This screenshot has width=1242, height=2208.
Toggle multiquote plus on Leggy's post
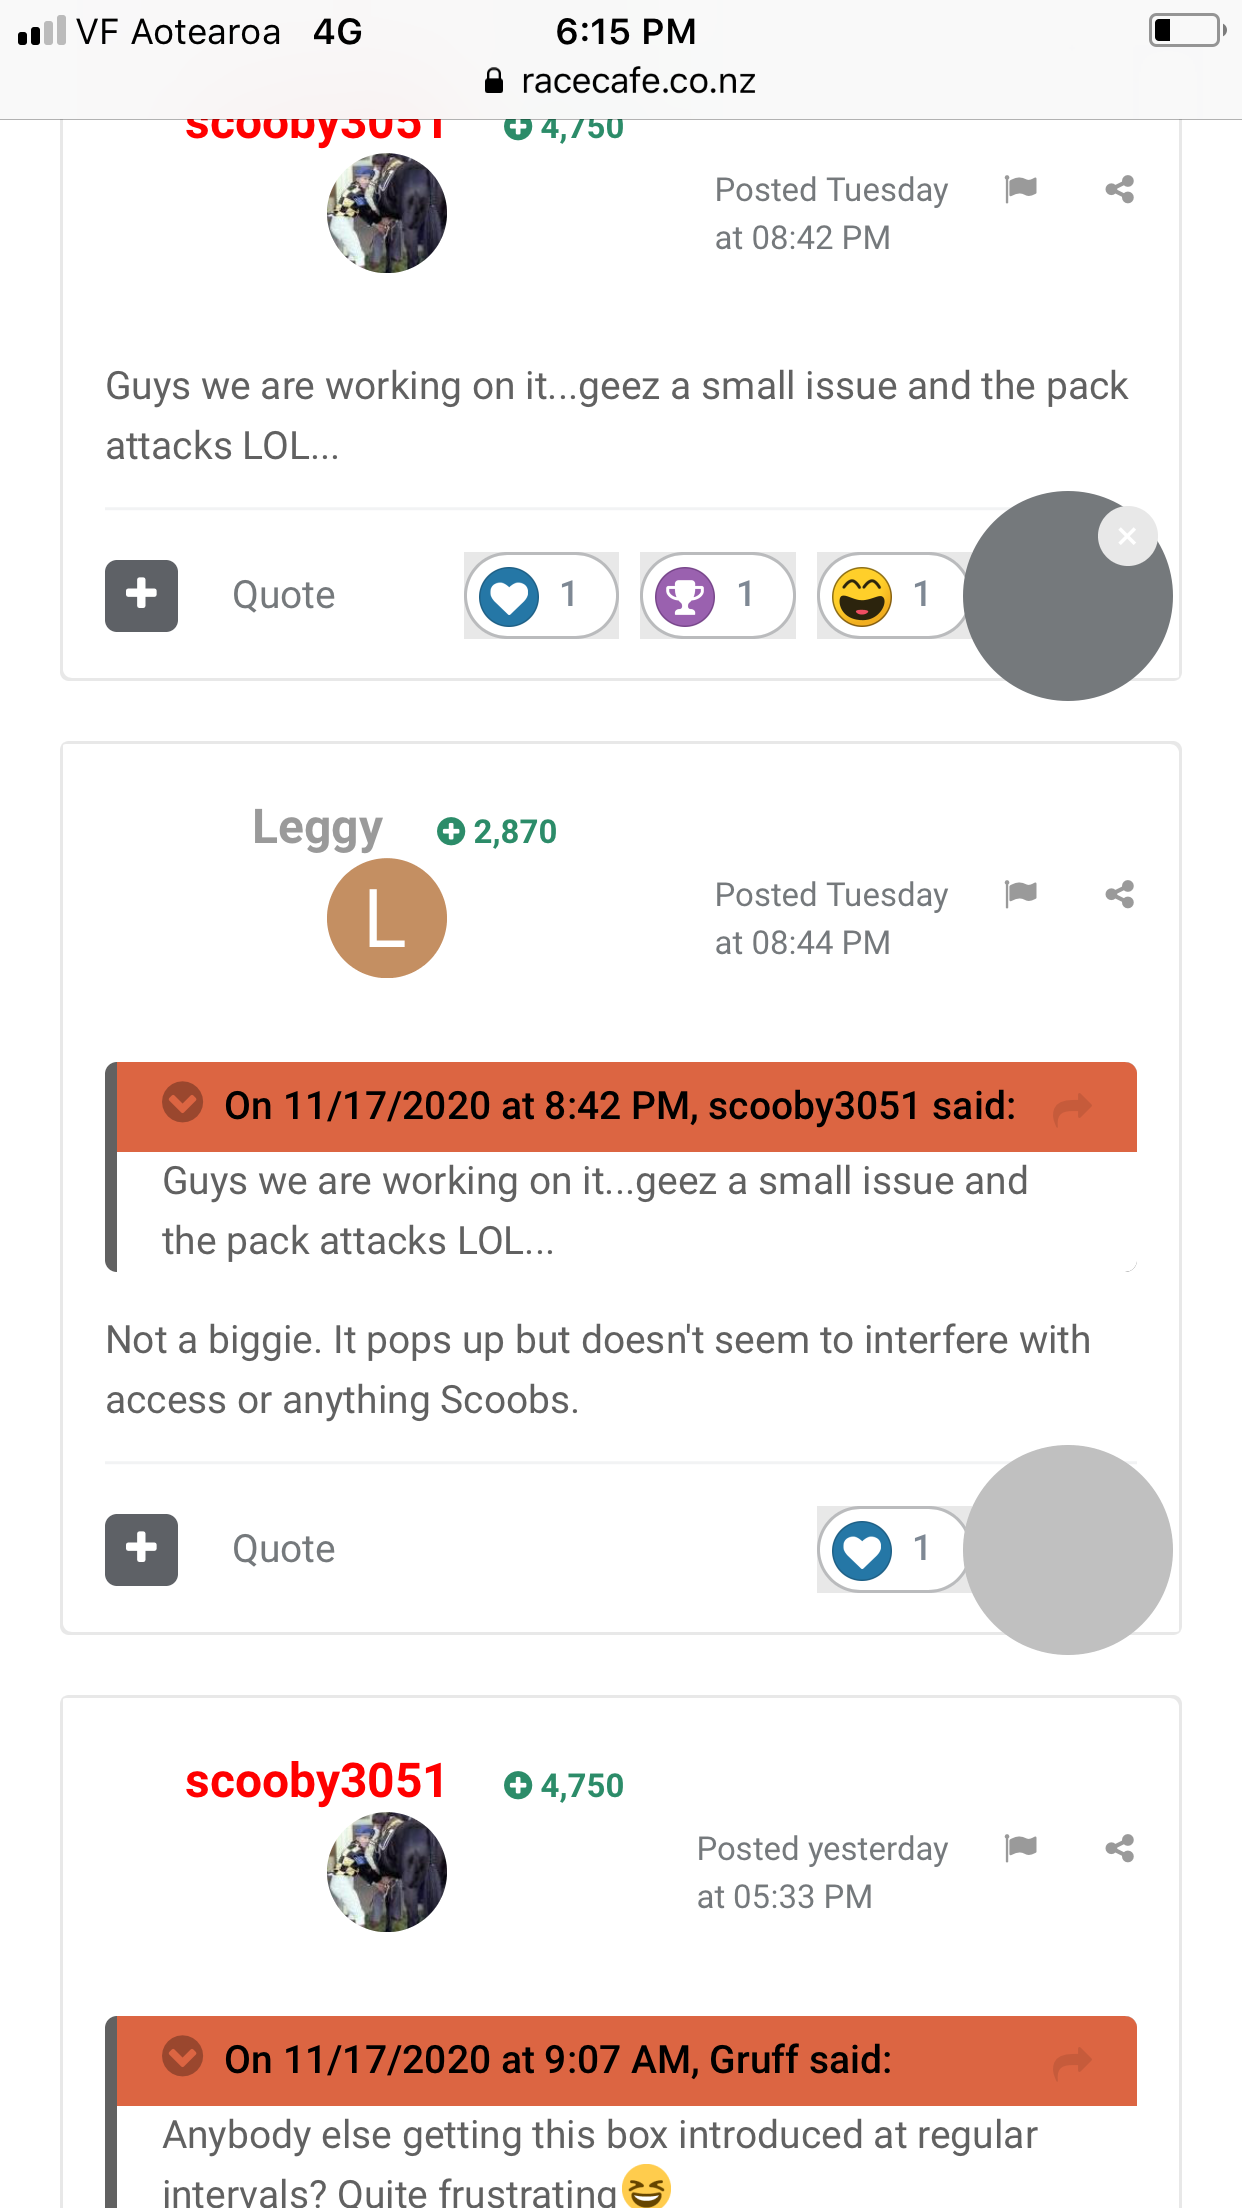coord(141,1549)
